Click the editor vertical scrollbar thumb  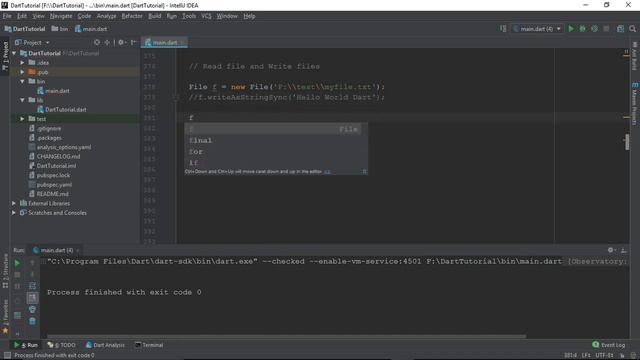[x=627, y=142]
